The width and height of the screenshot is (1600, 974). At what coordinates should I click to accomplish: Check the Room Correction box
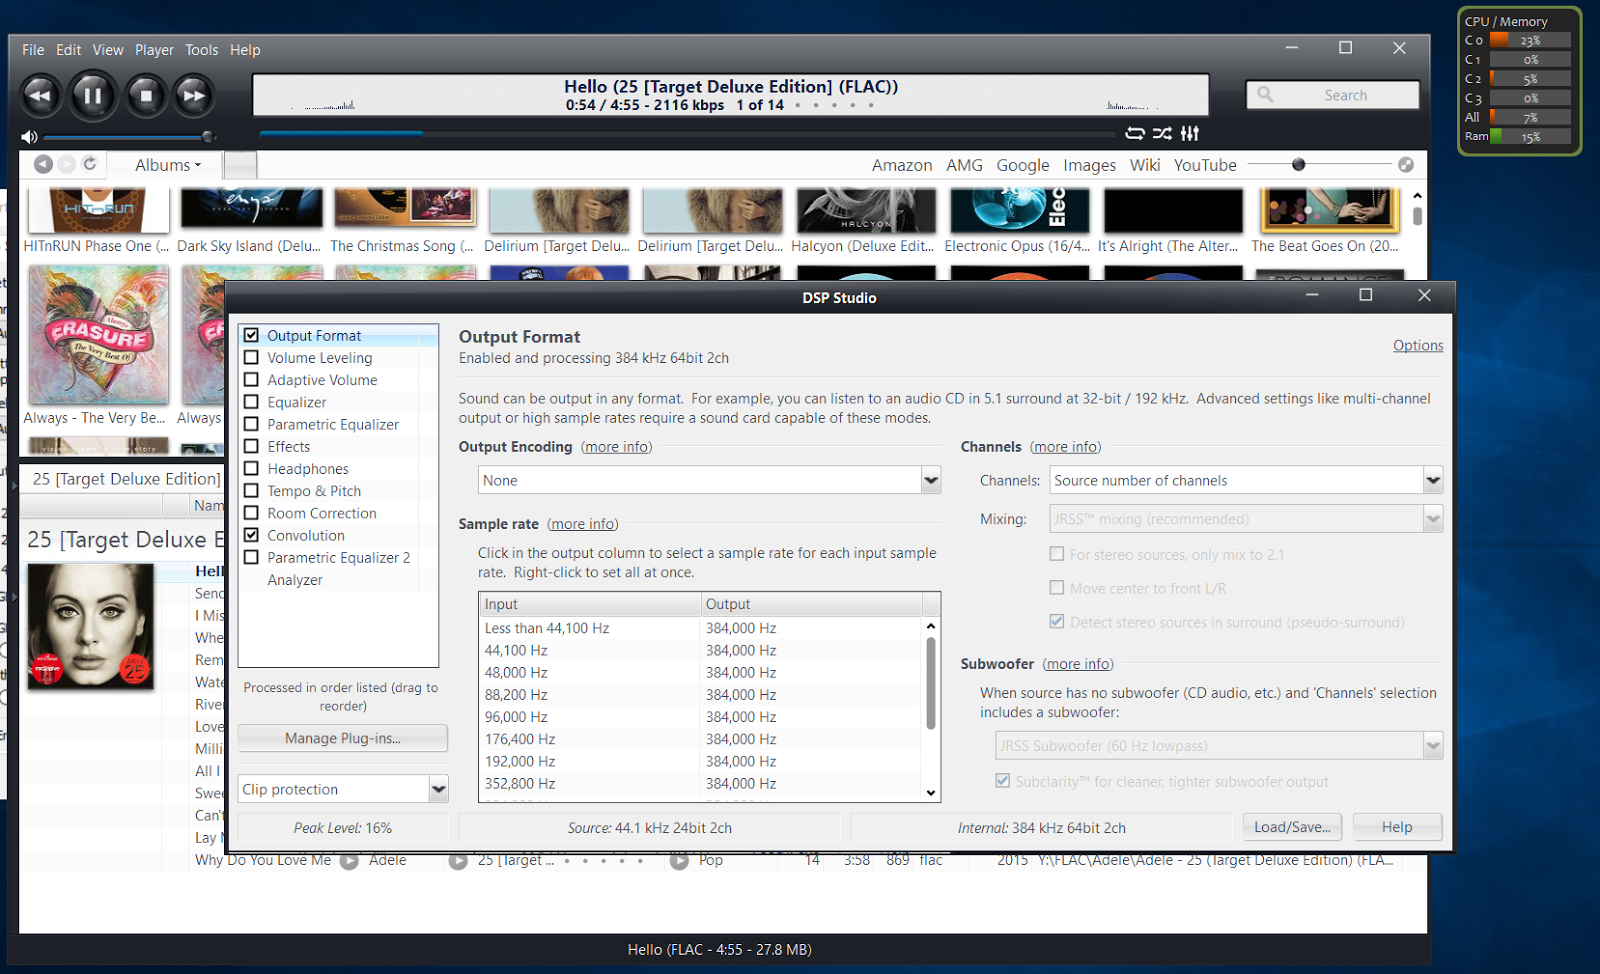point(251,513)
